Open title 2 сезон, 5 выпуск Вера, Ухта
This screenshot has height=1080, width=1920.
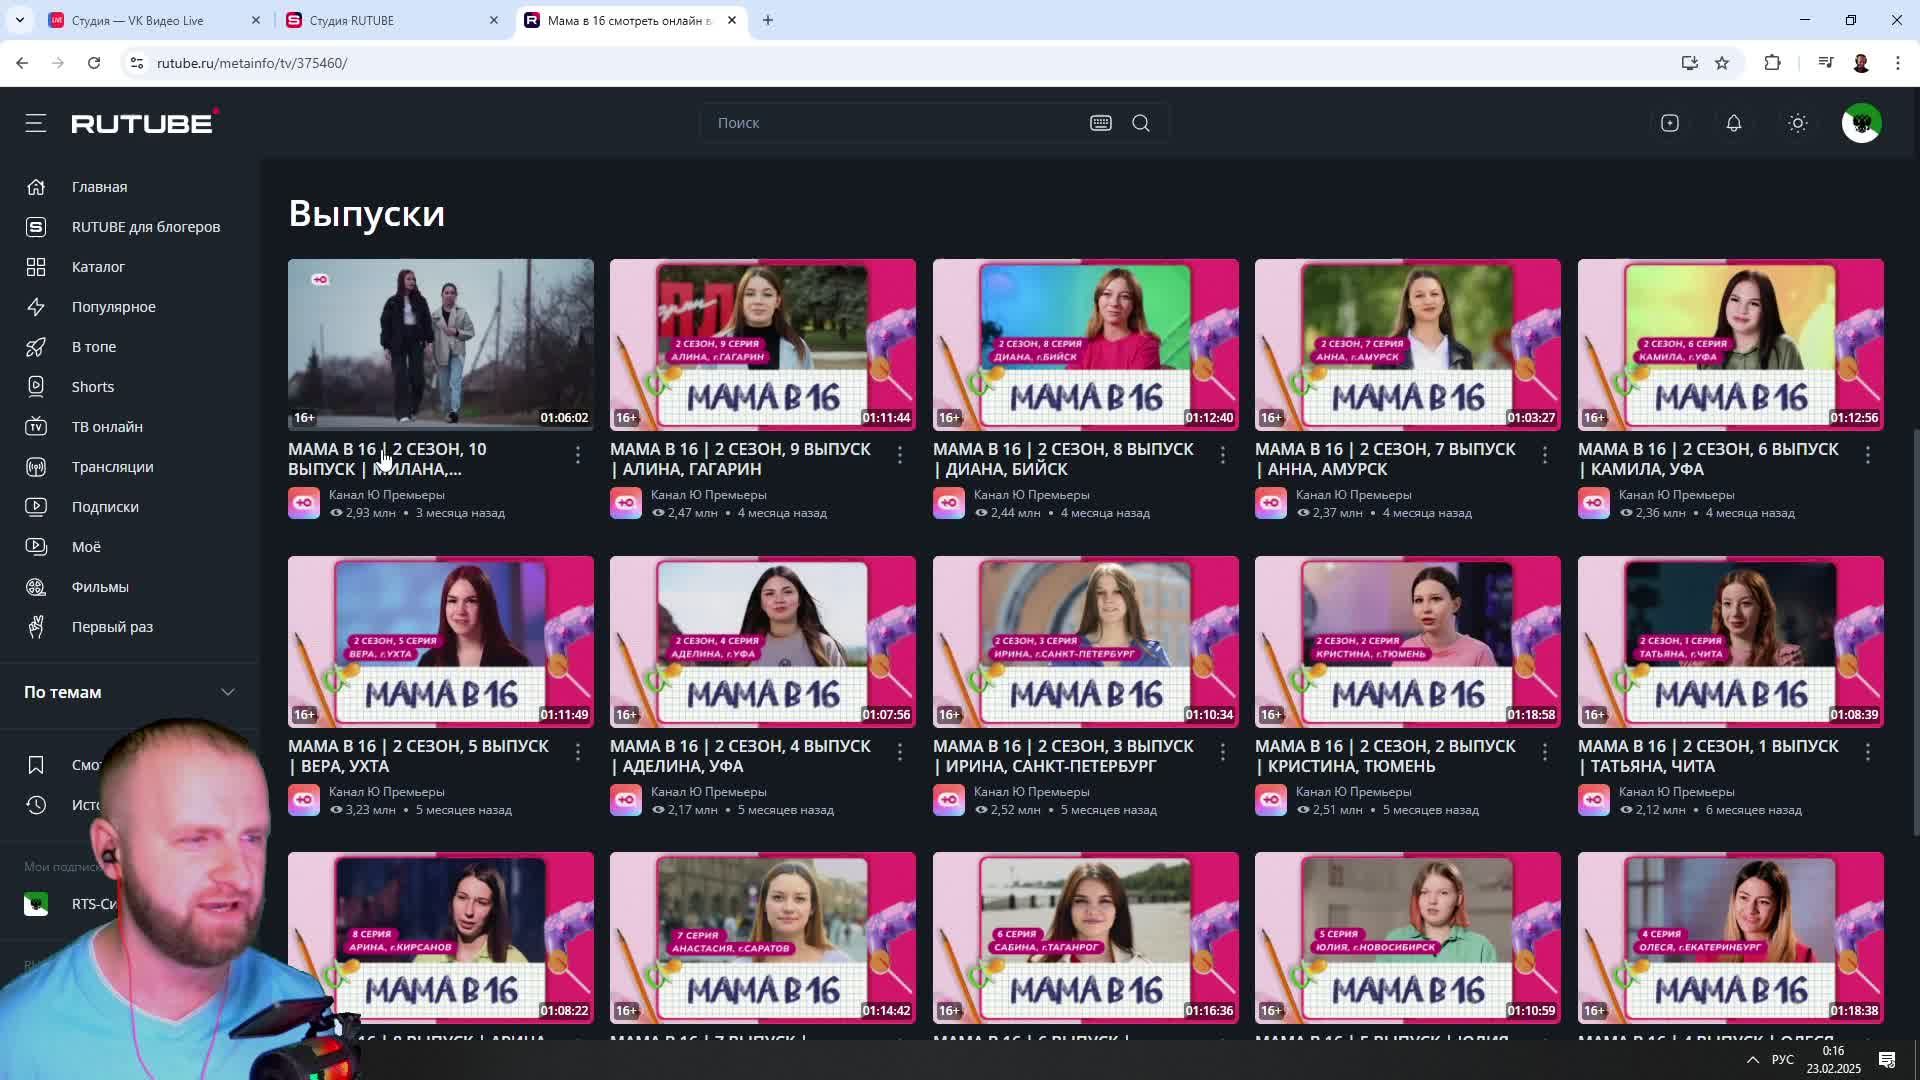[x=418, y=756]
